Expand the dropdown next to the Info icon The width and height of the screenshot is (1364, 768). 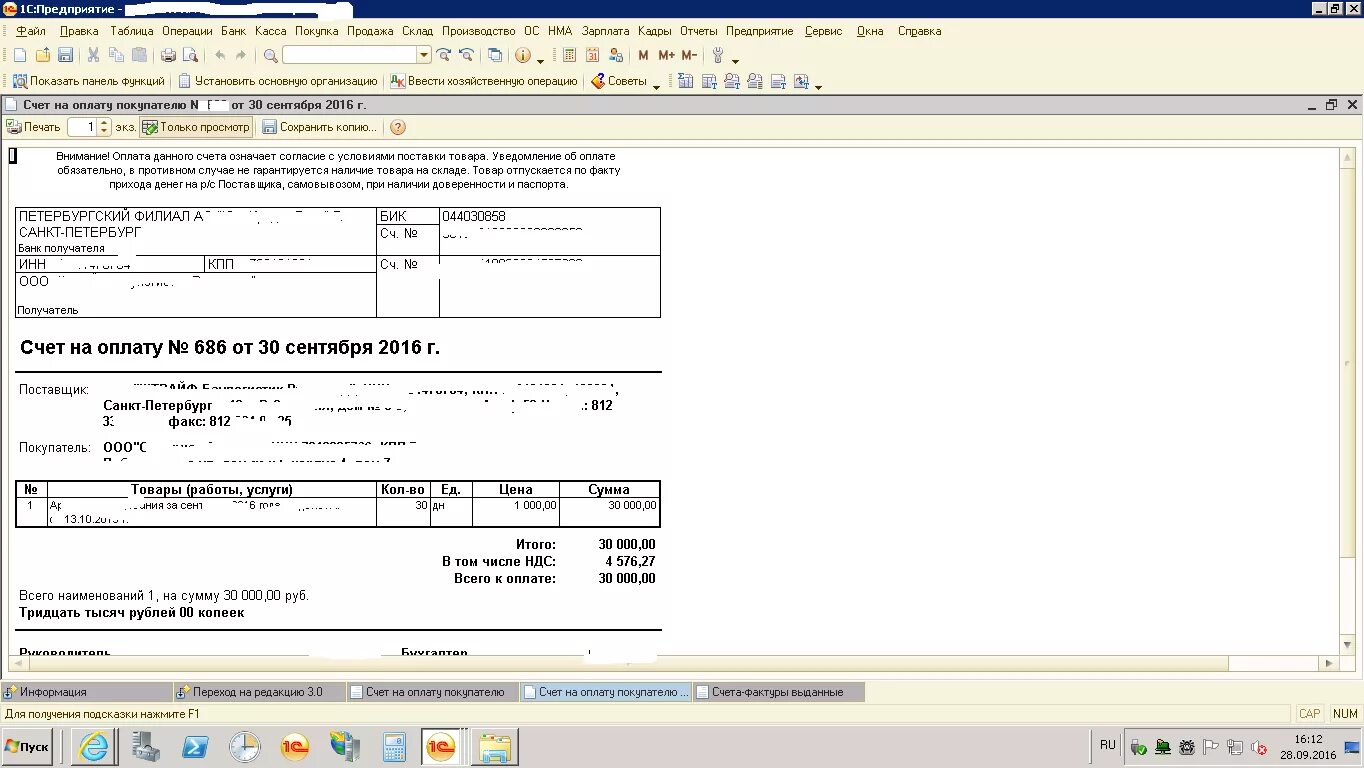click(x=541, y=60)
